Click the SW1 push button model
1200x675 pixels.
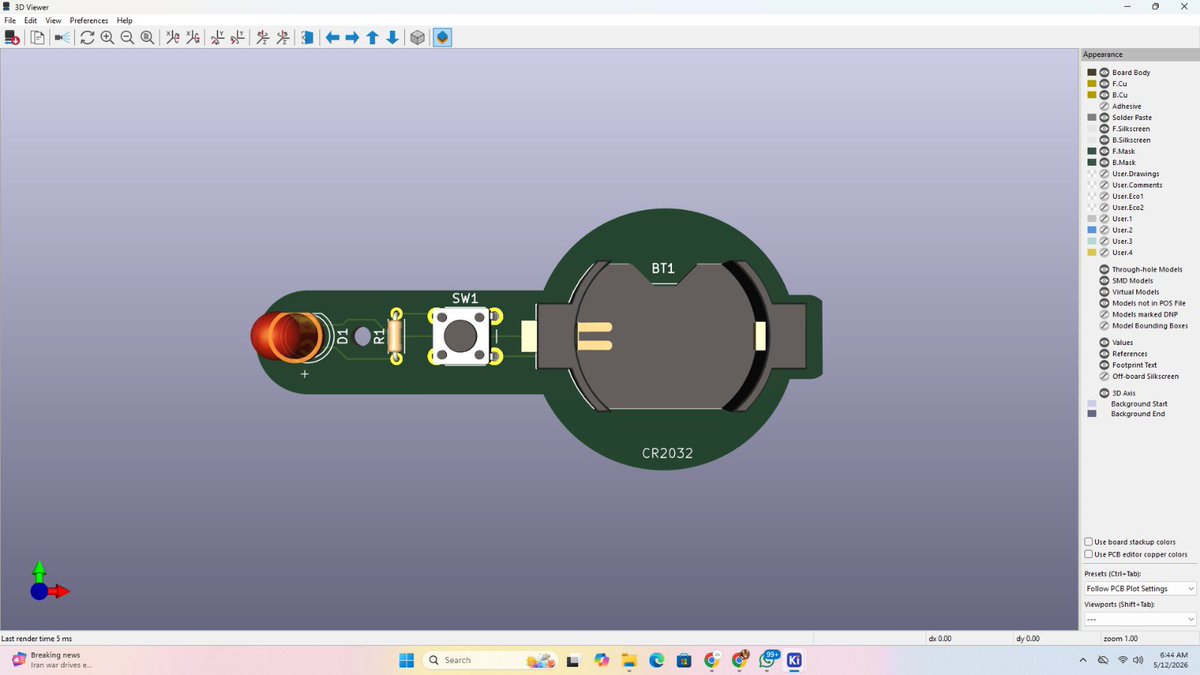point(461,336)
